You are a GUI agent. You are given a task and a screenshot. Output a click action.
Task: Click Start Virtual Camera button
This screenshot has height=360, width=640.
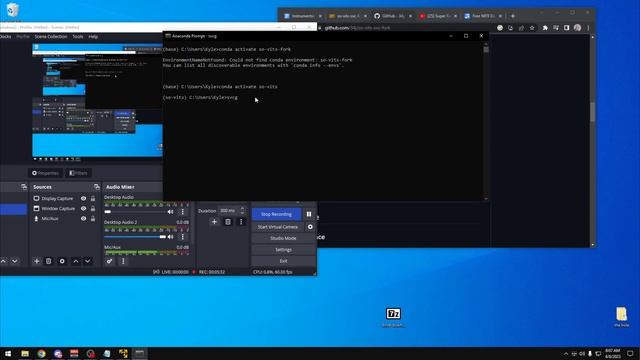[278, 227]
